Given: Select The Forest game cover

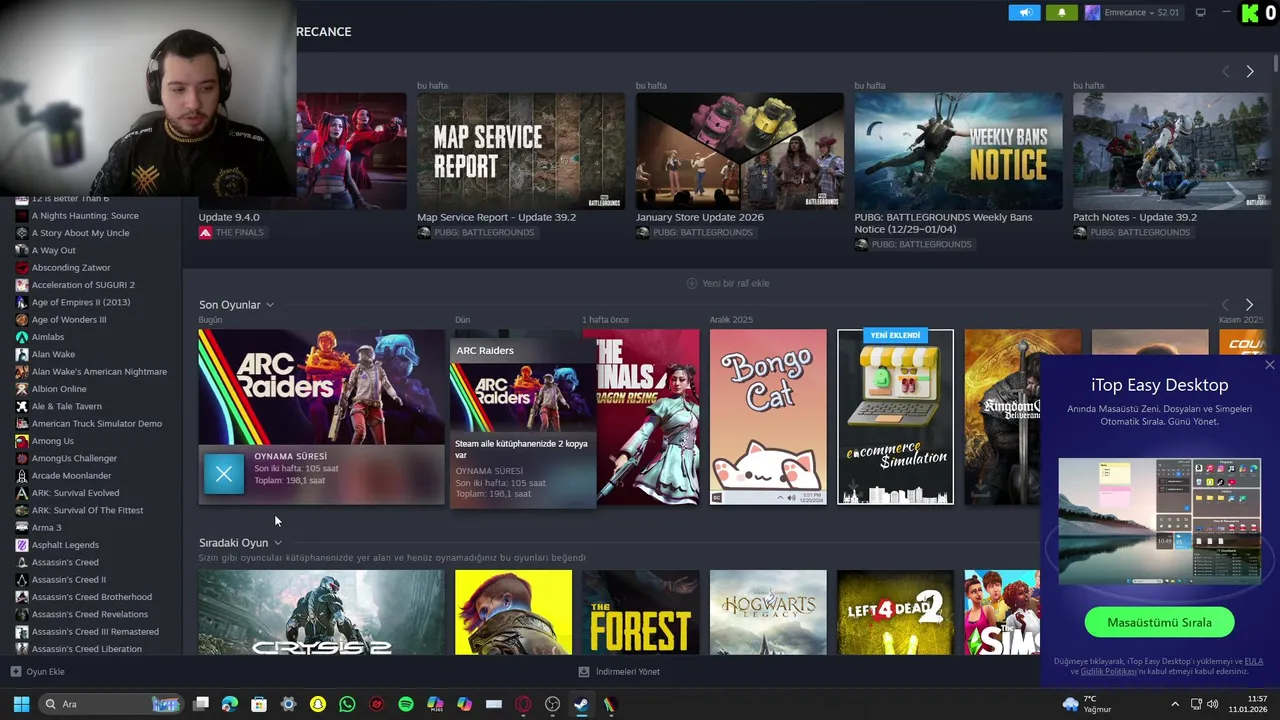Looking at the screenshot, I should tap(641, 612).
